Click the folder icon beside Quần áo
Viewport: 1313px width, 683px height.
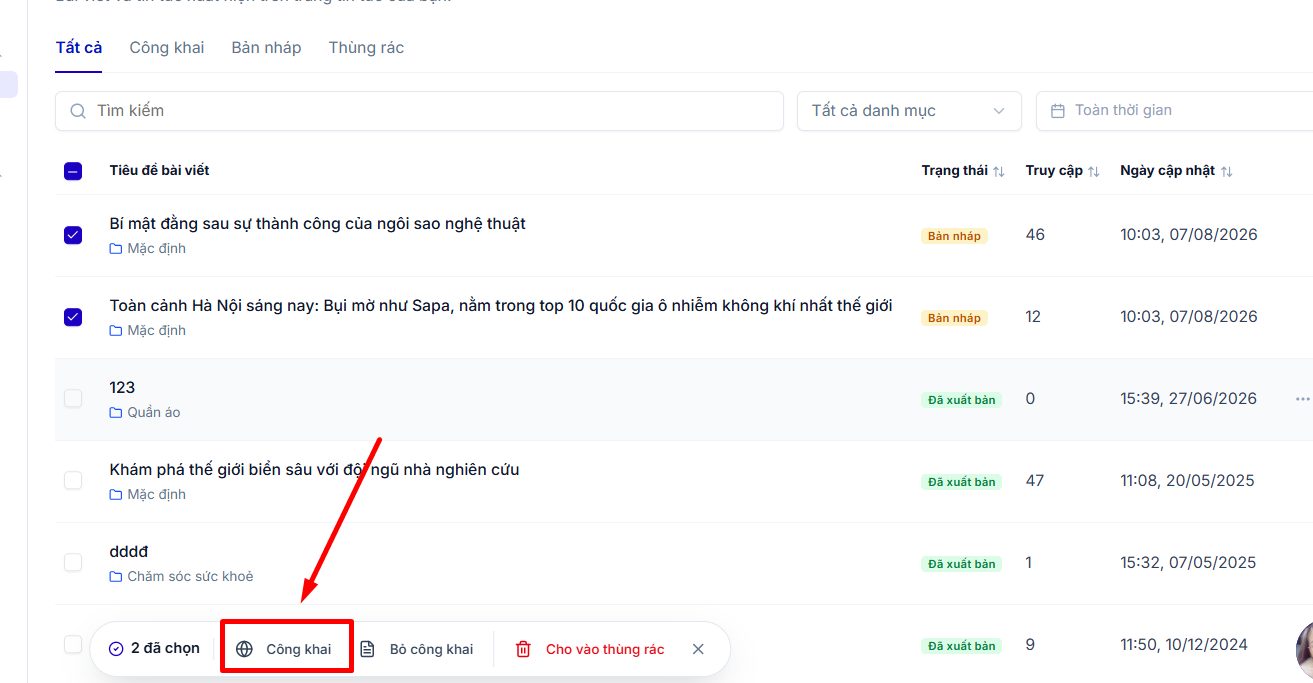click(x=116, y=412)
